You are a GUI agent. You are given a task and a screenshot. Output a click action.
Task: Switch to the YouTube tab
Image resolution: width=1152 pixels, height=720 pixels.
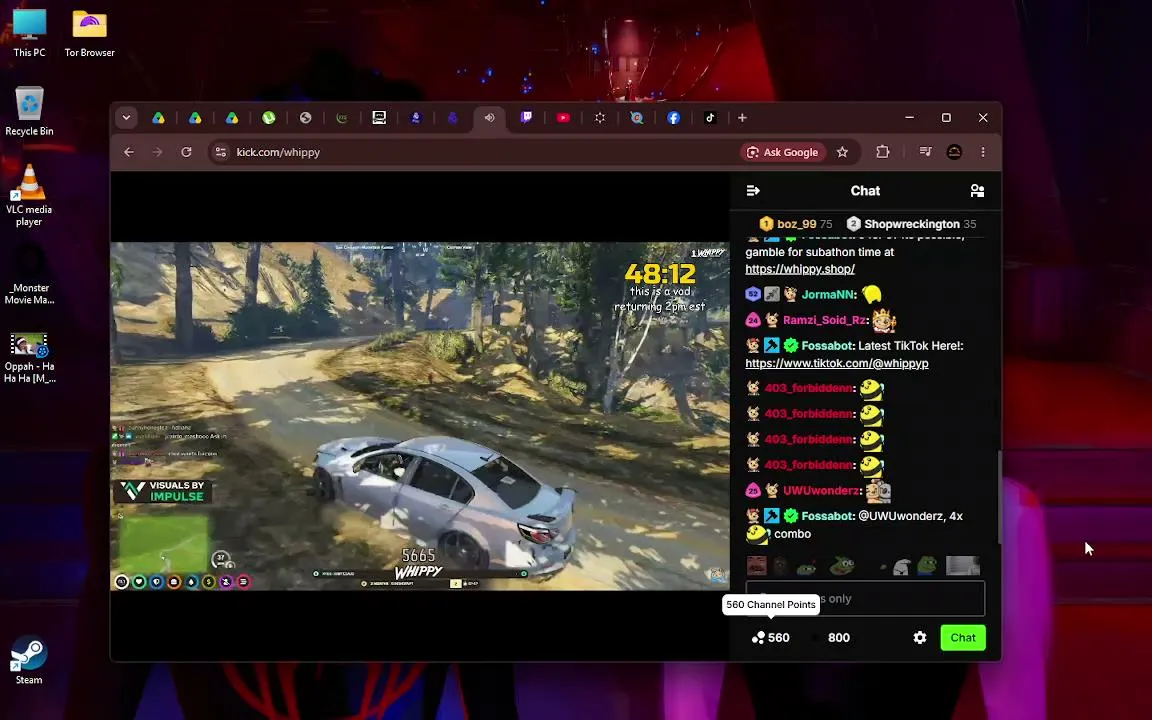click(x=563, y=118)
